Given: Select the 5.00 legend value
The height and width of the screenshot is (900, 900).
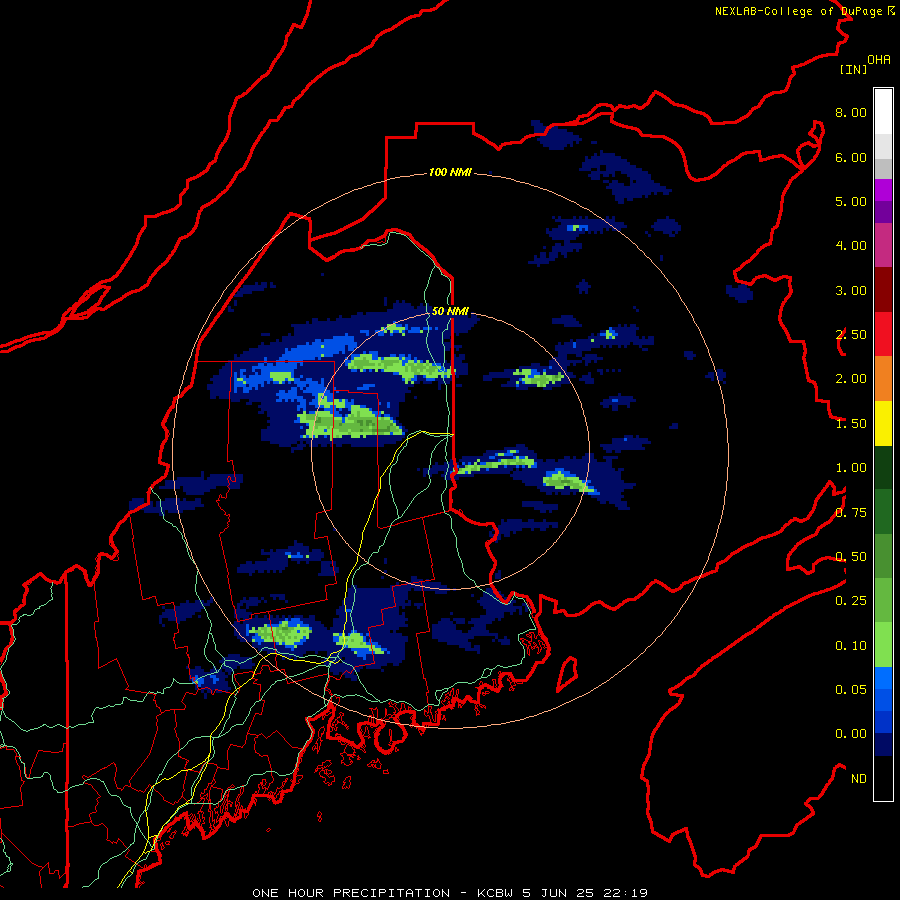Looking at the screenshot, I should coord(851,201).
